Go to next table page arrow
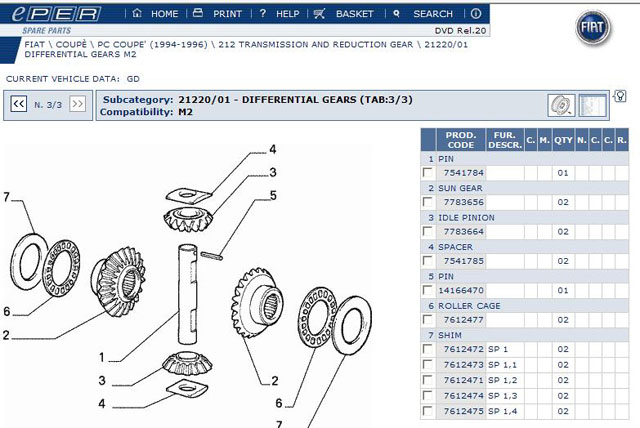This screenshot has width=640, height=428. [x=78, y=104]
